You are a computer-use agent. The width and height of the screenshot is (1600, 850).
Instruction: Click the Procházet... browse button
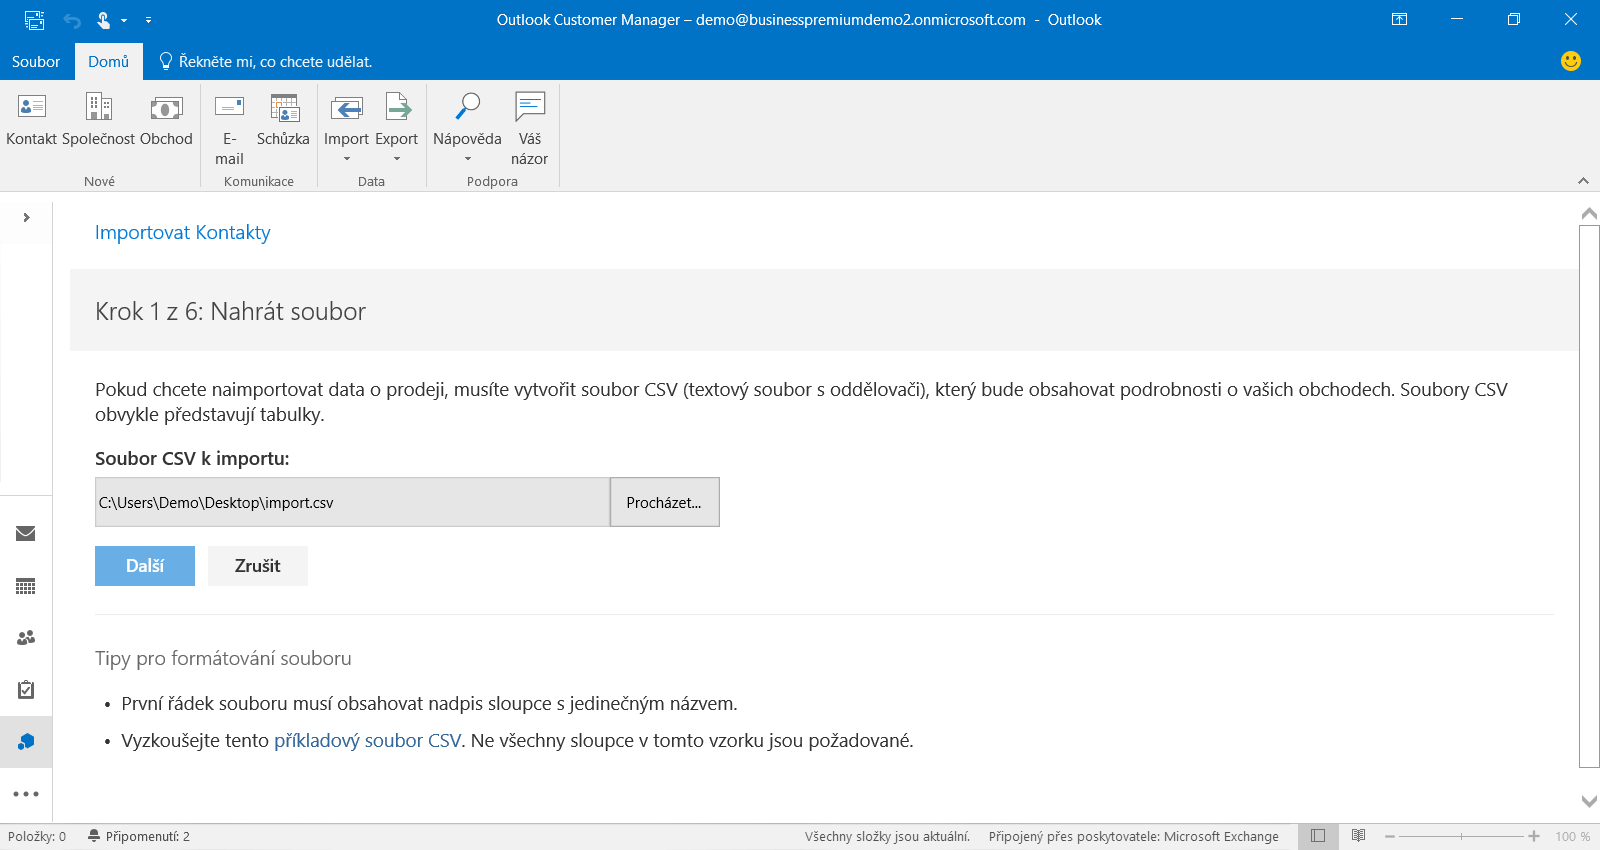point(664,502)
